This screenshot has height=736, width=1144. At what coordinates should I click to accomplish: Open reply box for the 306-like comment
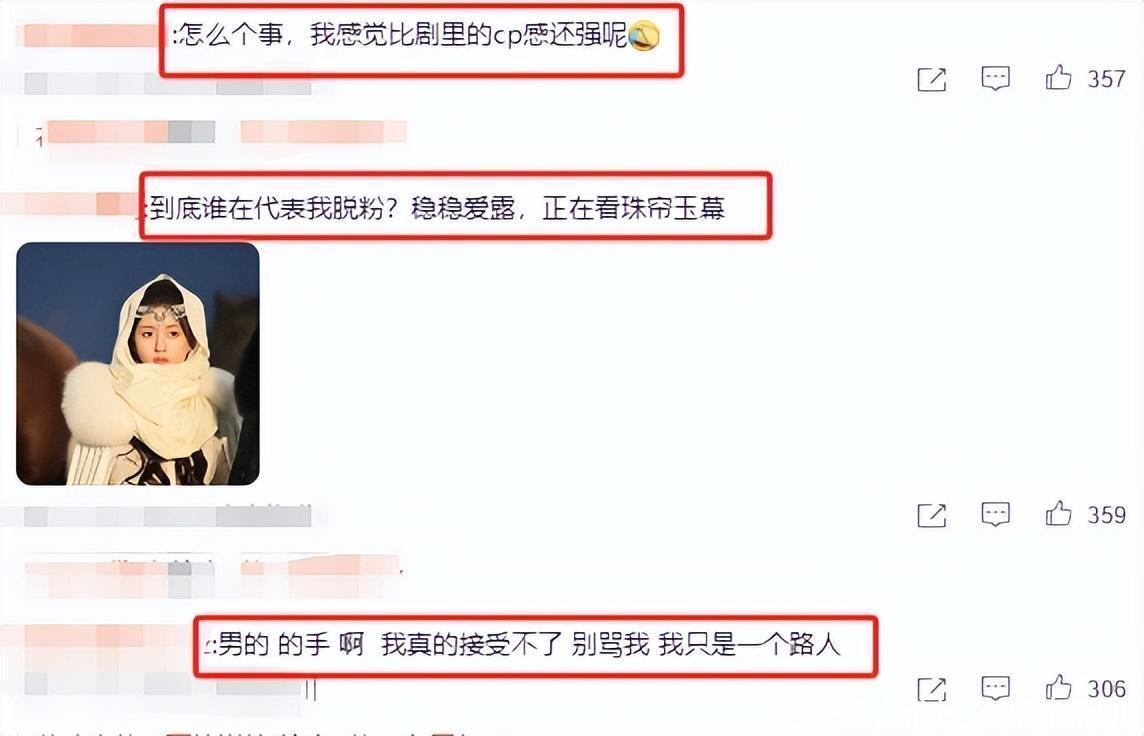coord(995,688)
